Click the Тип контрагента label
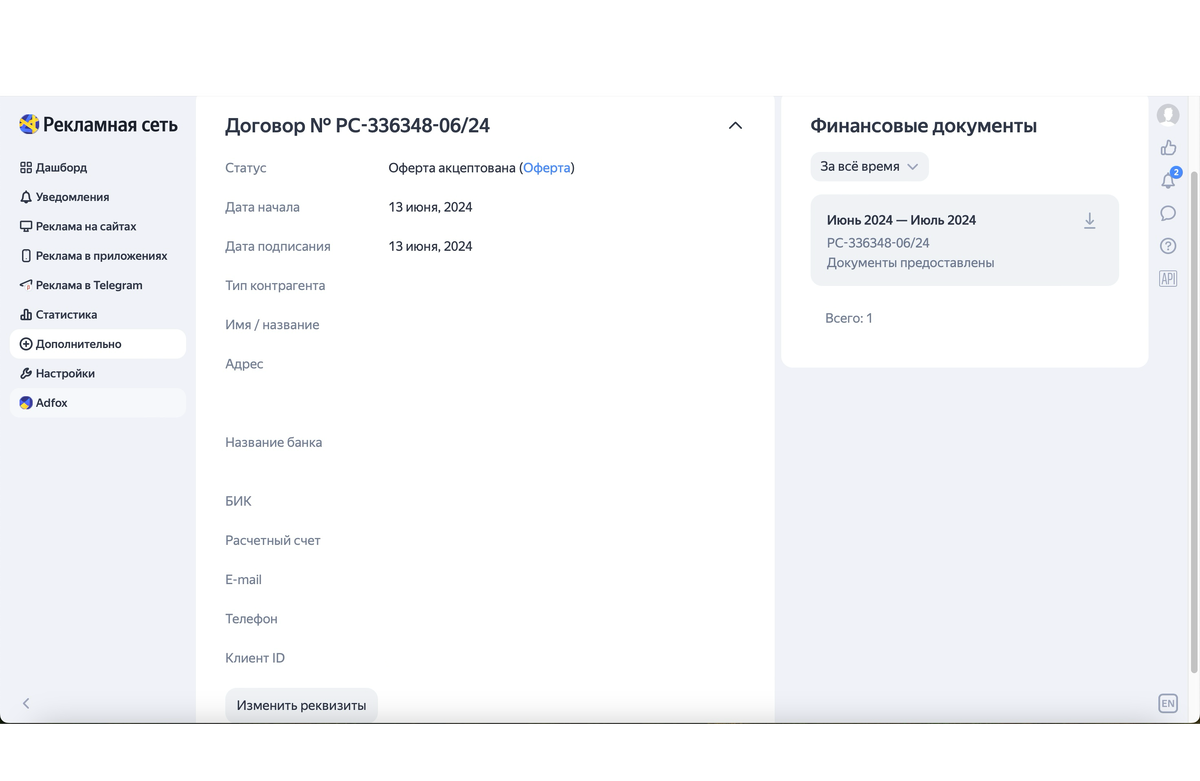1200x781 pixels. (x=275, y=285)
